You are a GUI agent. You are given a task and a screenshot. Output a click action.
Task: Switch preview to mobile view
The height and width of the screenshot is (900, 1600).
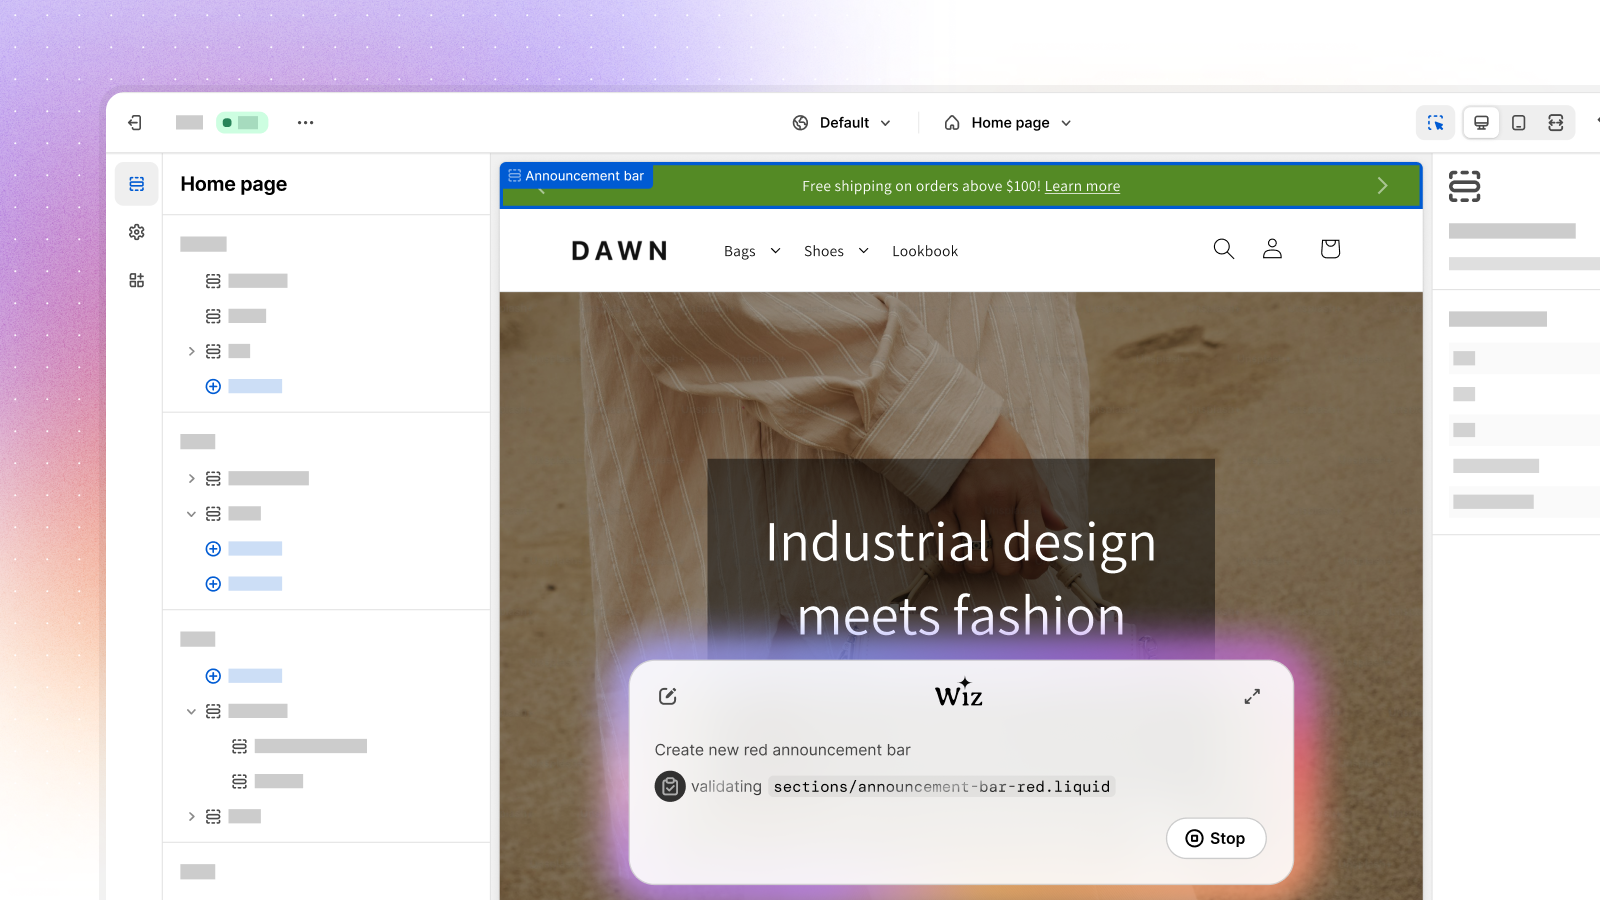(1519, 122)
